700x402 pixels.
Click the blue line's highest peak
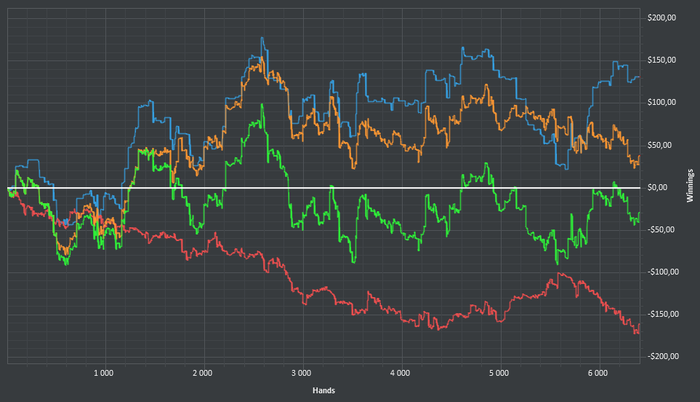pos(262,38)
